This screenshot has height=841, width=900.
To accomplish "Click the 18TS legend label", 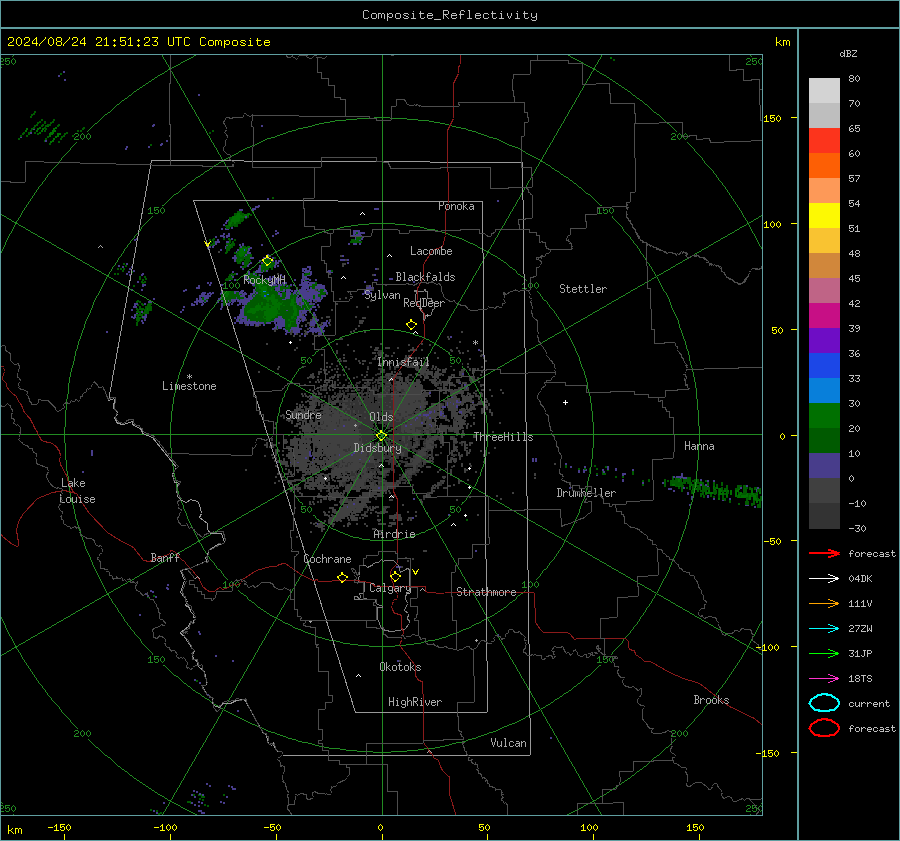I will pyautogui.click(x=860, y=679).
